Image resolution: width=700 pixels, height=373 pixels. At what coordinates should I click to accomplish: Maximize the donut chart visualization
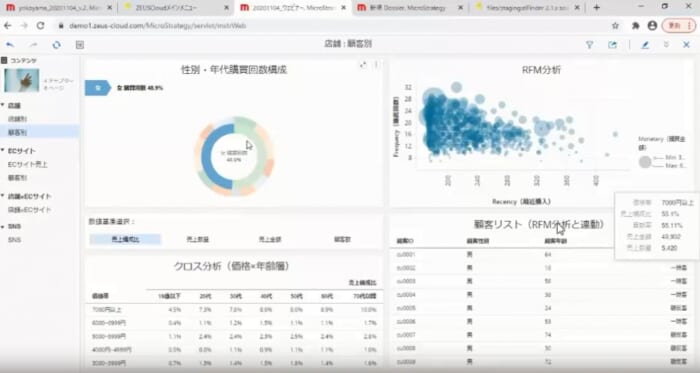[x=363, y=65]
